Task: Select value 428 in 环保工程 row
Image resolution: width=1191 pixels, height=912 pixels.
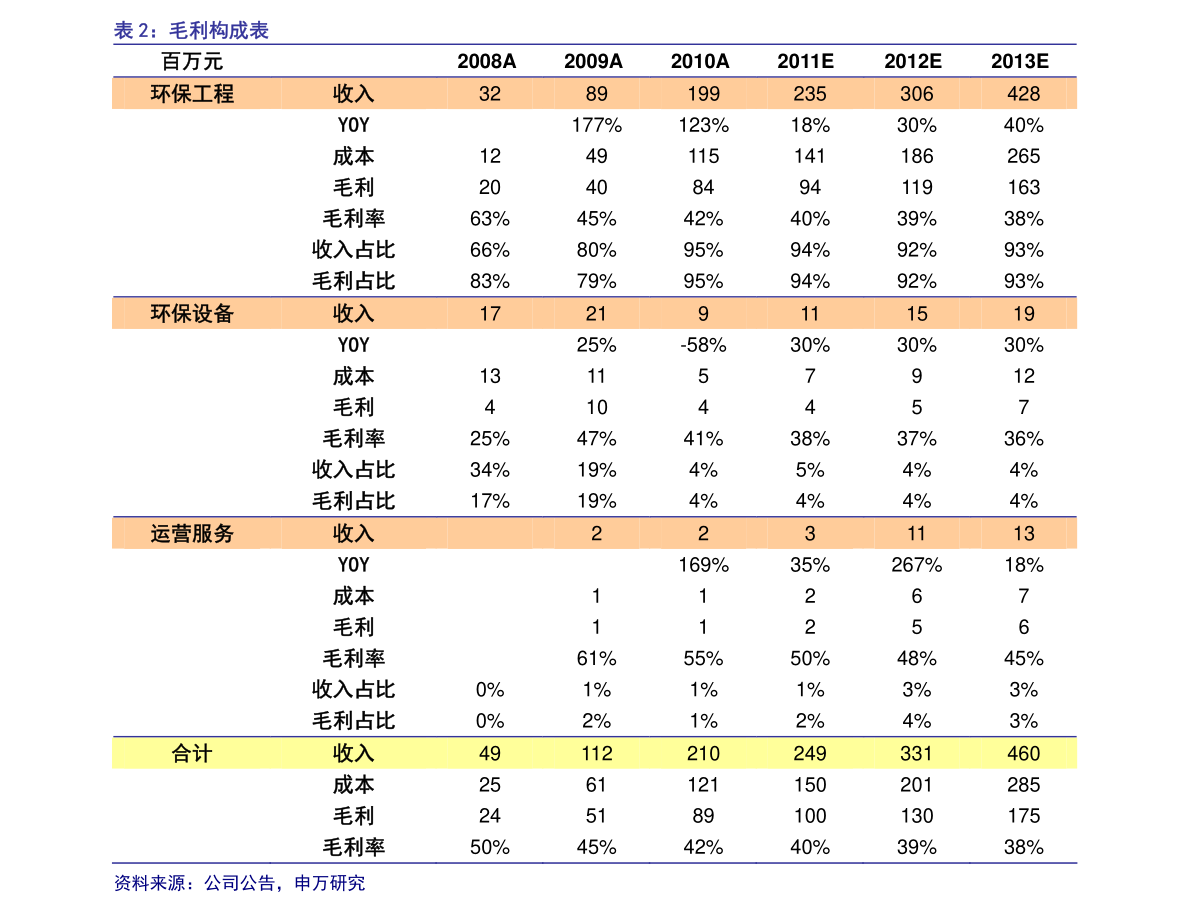Action: 1023,94
